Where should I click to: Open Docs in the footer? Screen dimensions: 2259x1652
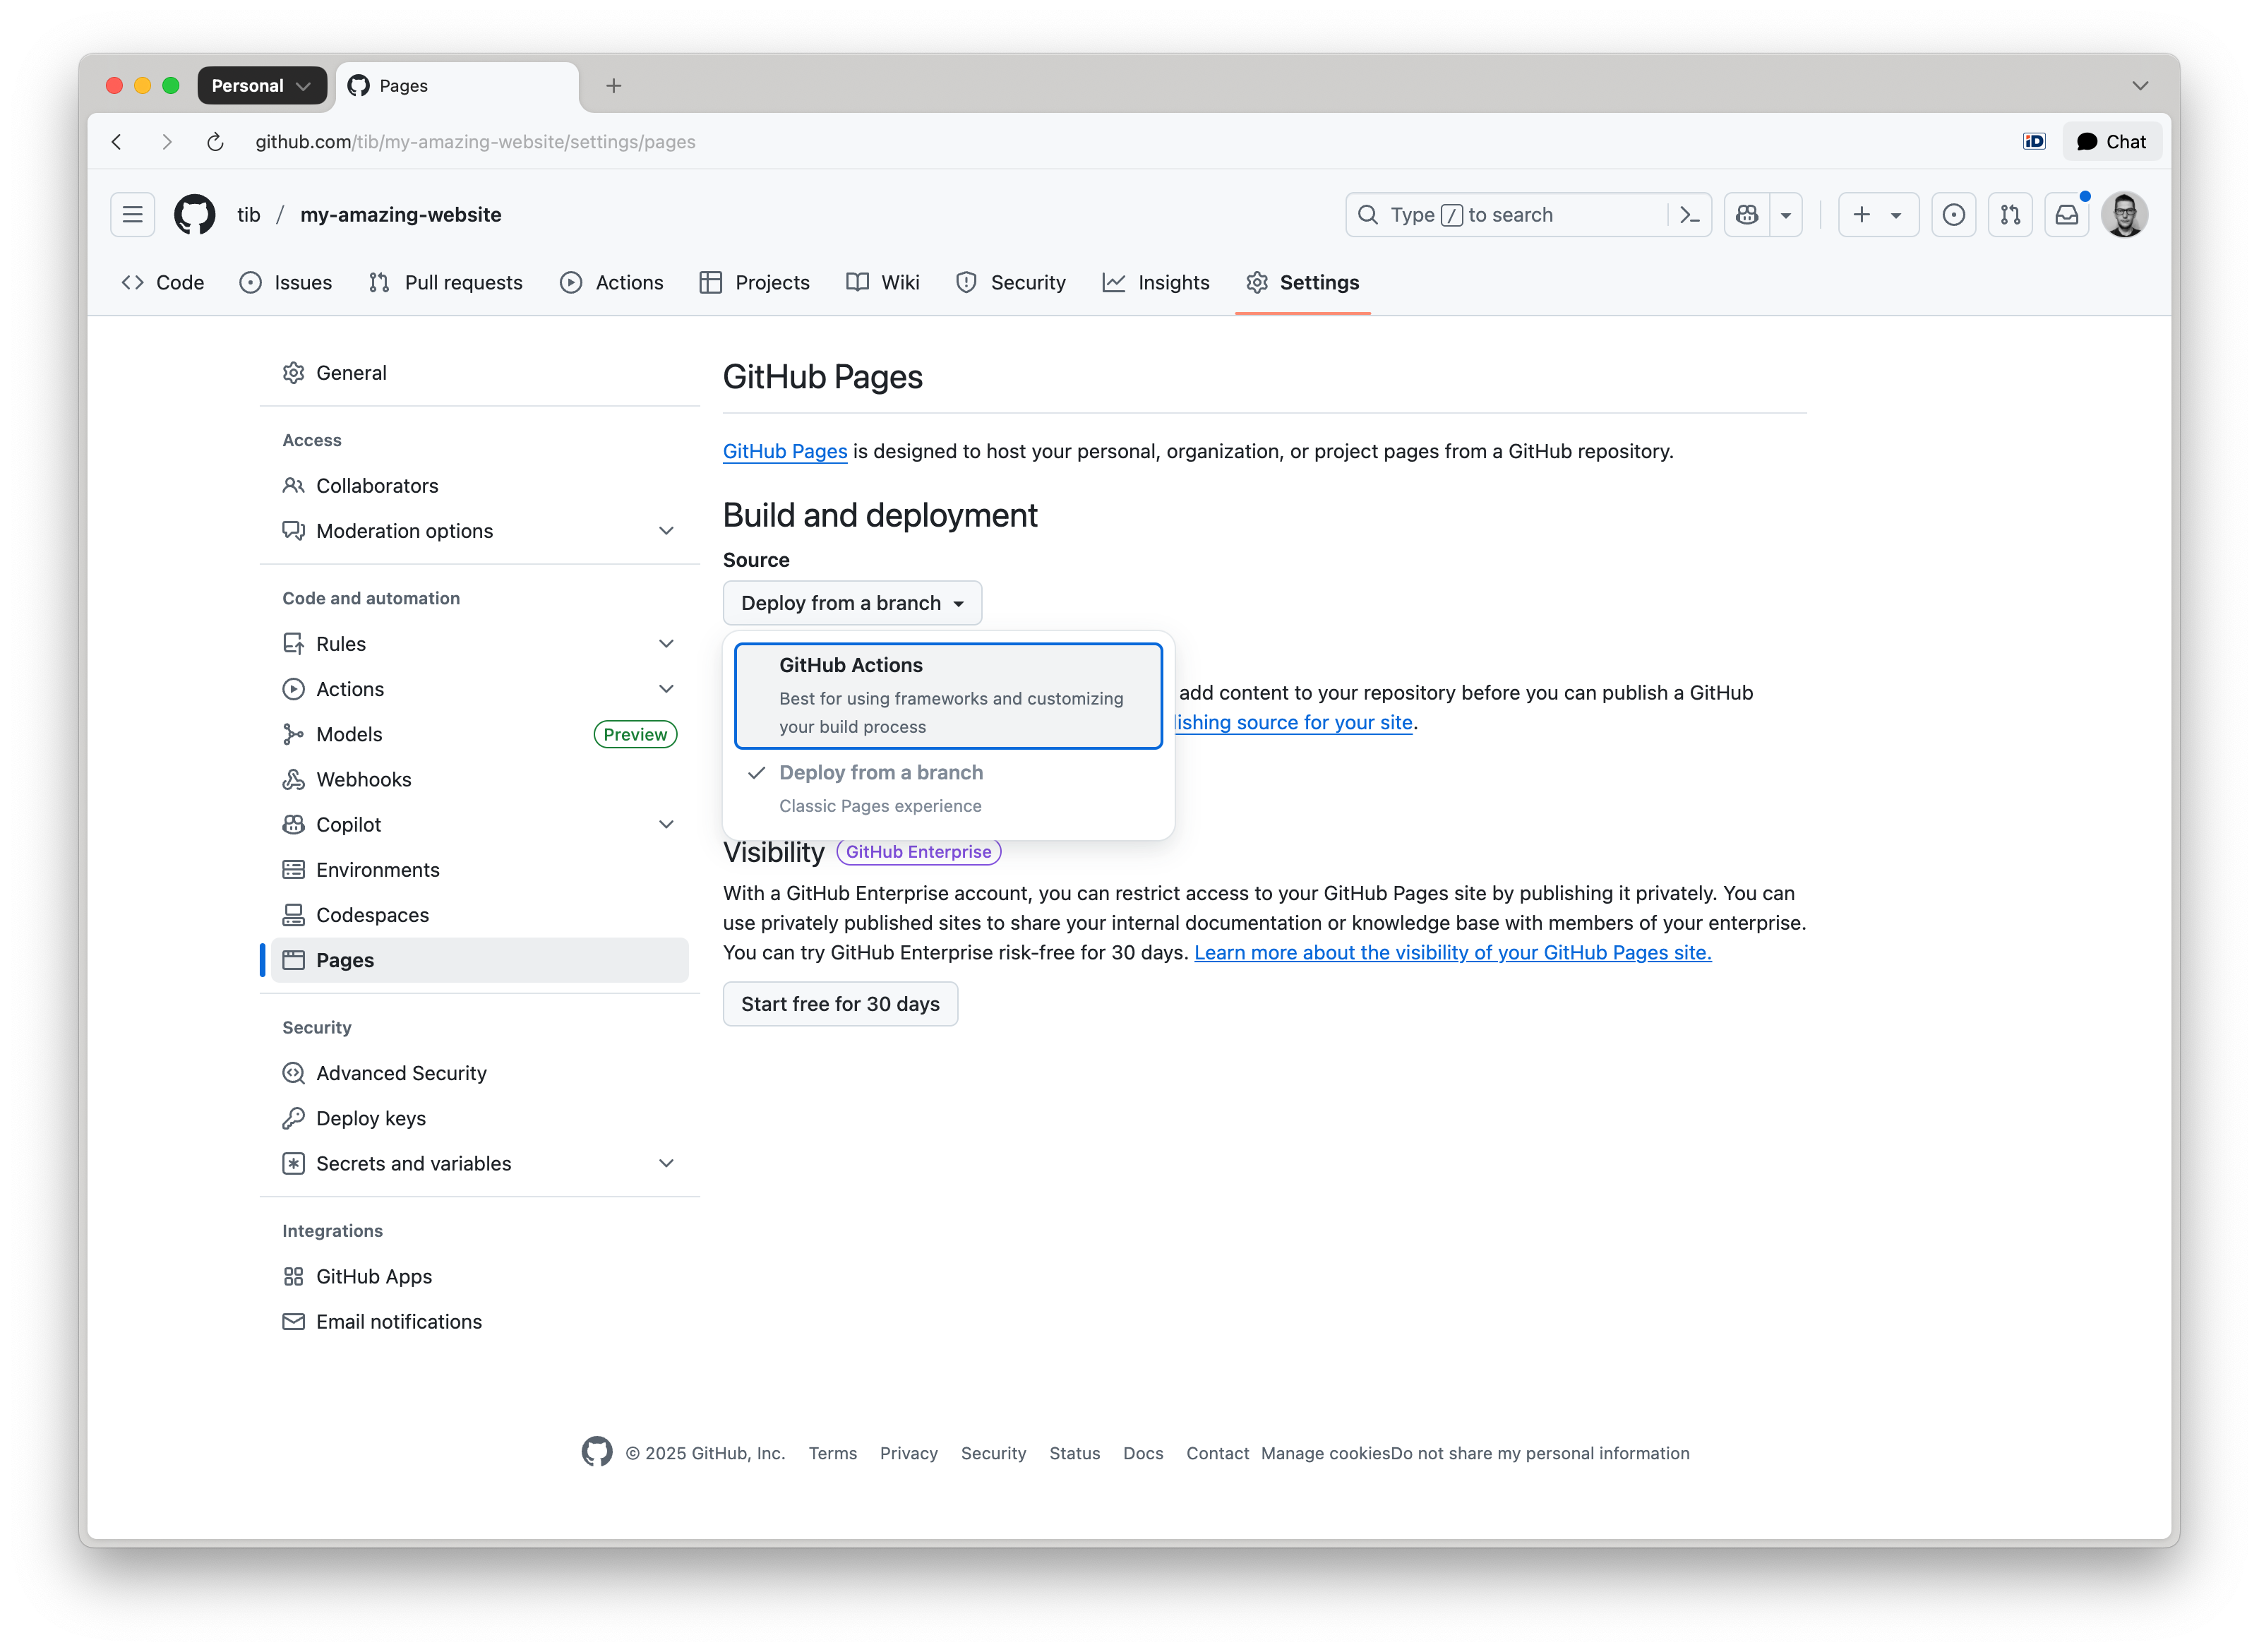click(x=1143, y=1454)
